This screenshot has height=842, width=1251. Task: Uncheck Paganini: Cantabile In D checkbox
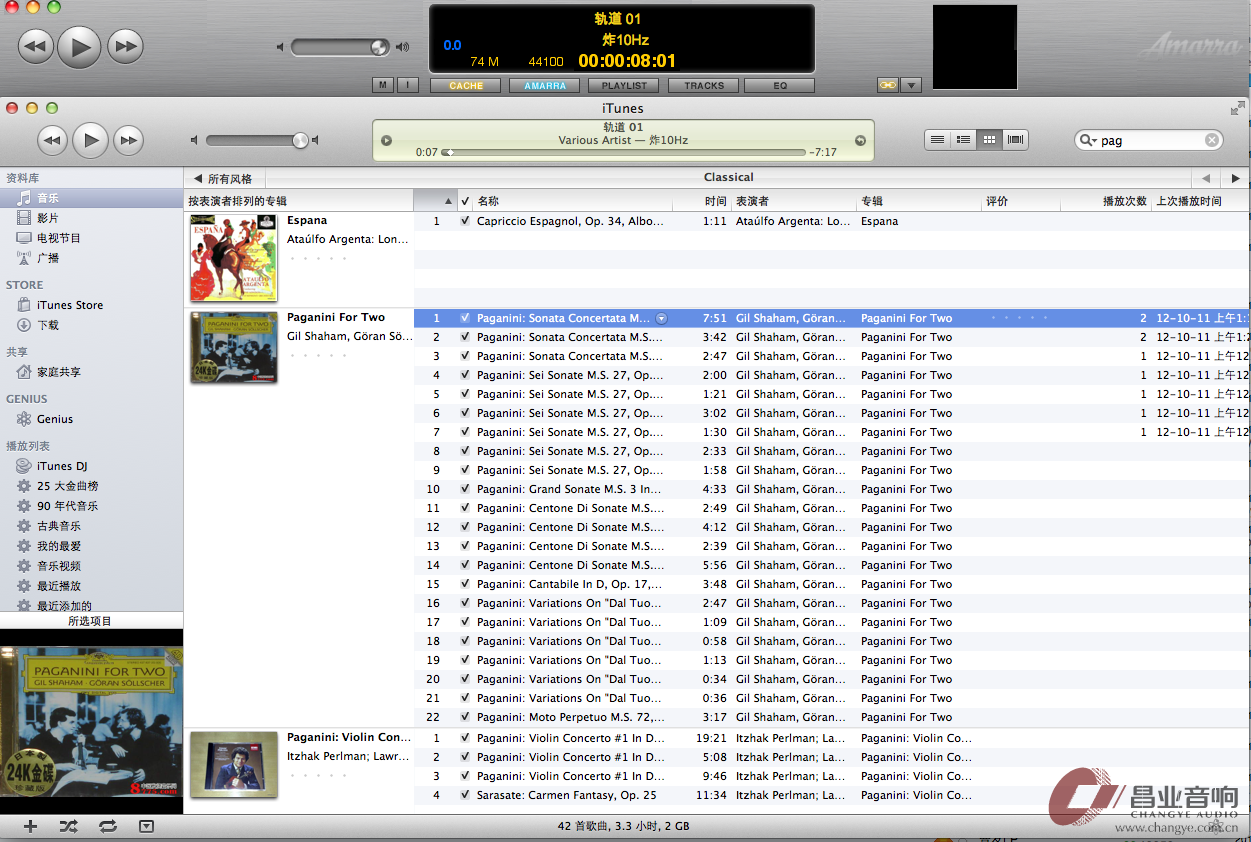pyautogui.click(x=465, y=584)
